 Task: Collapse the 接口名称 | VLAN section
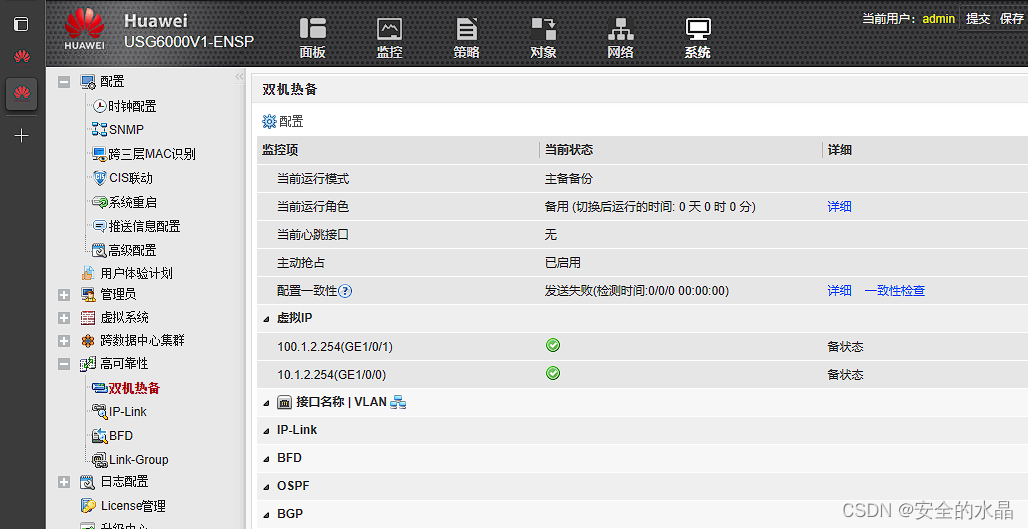click(x=266, y=403)
